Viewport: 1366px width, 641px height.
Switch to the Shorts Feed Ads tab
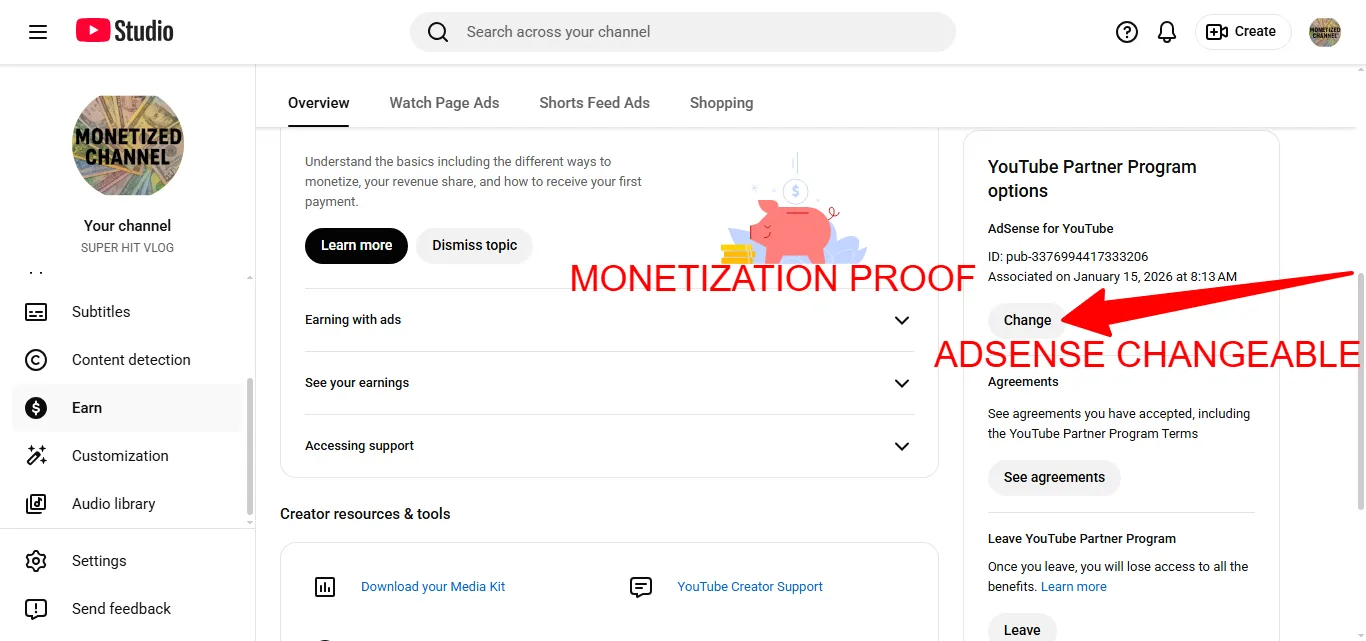click(x=594, y=103)
